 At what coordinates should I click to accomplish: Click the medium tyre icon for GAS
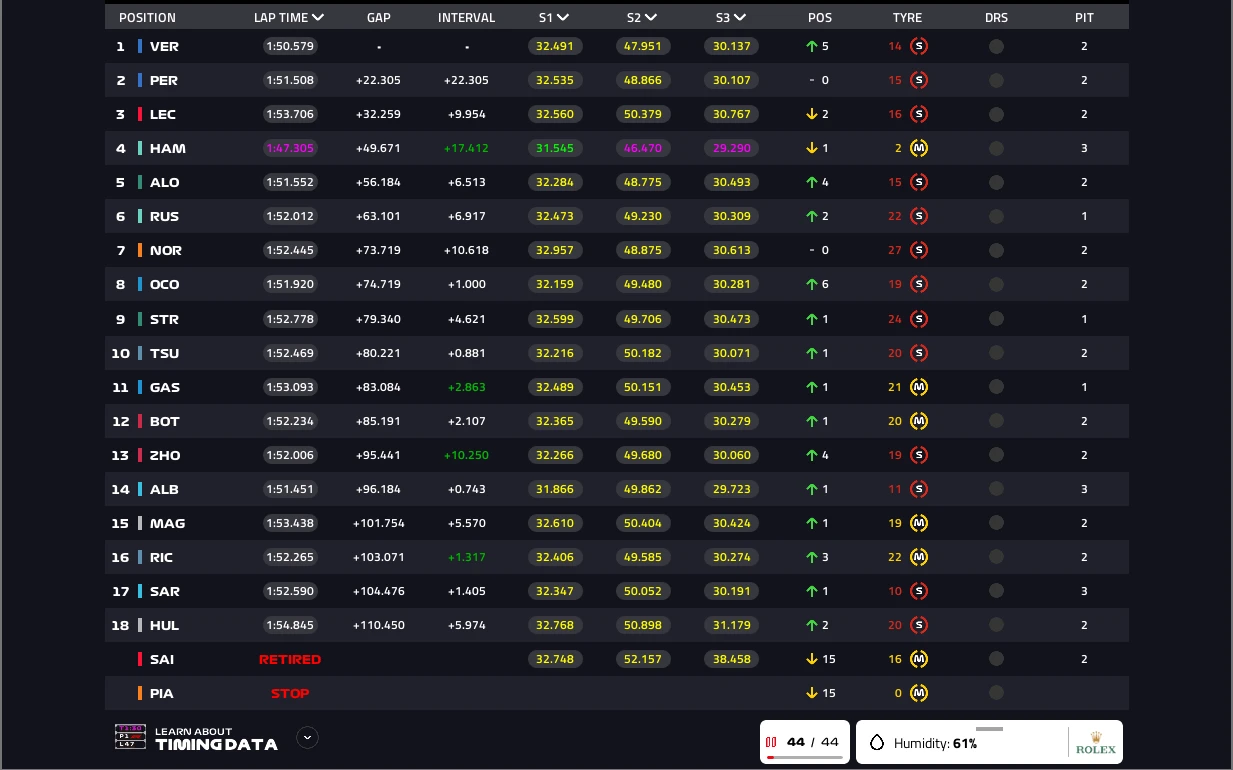pyautogui.click(x=919, y=387)
